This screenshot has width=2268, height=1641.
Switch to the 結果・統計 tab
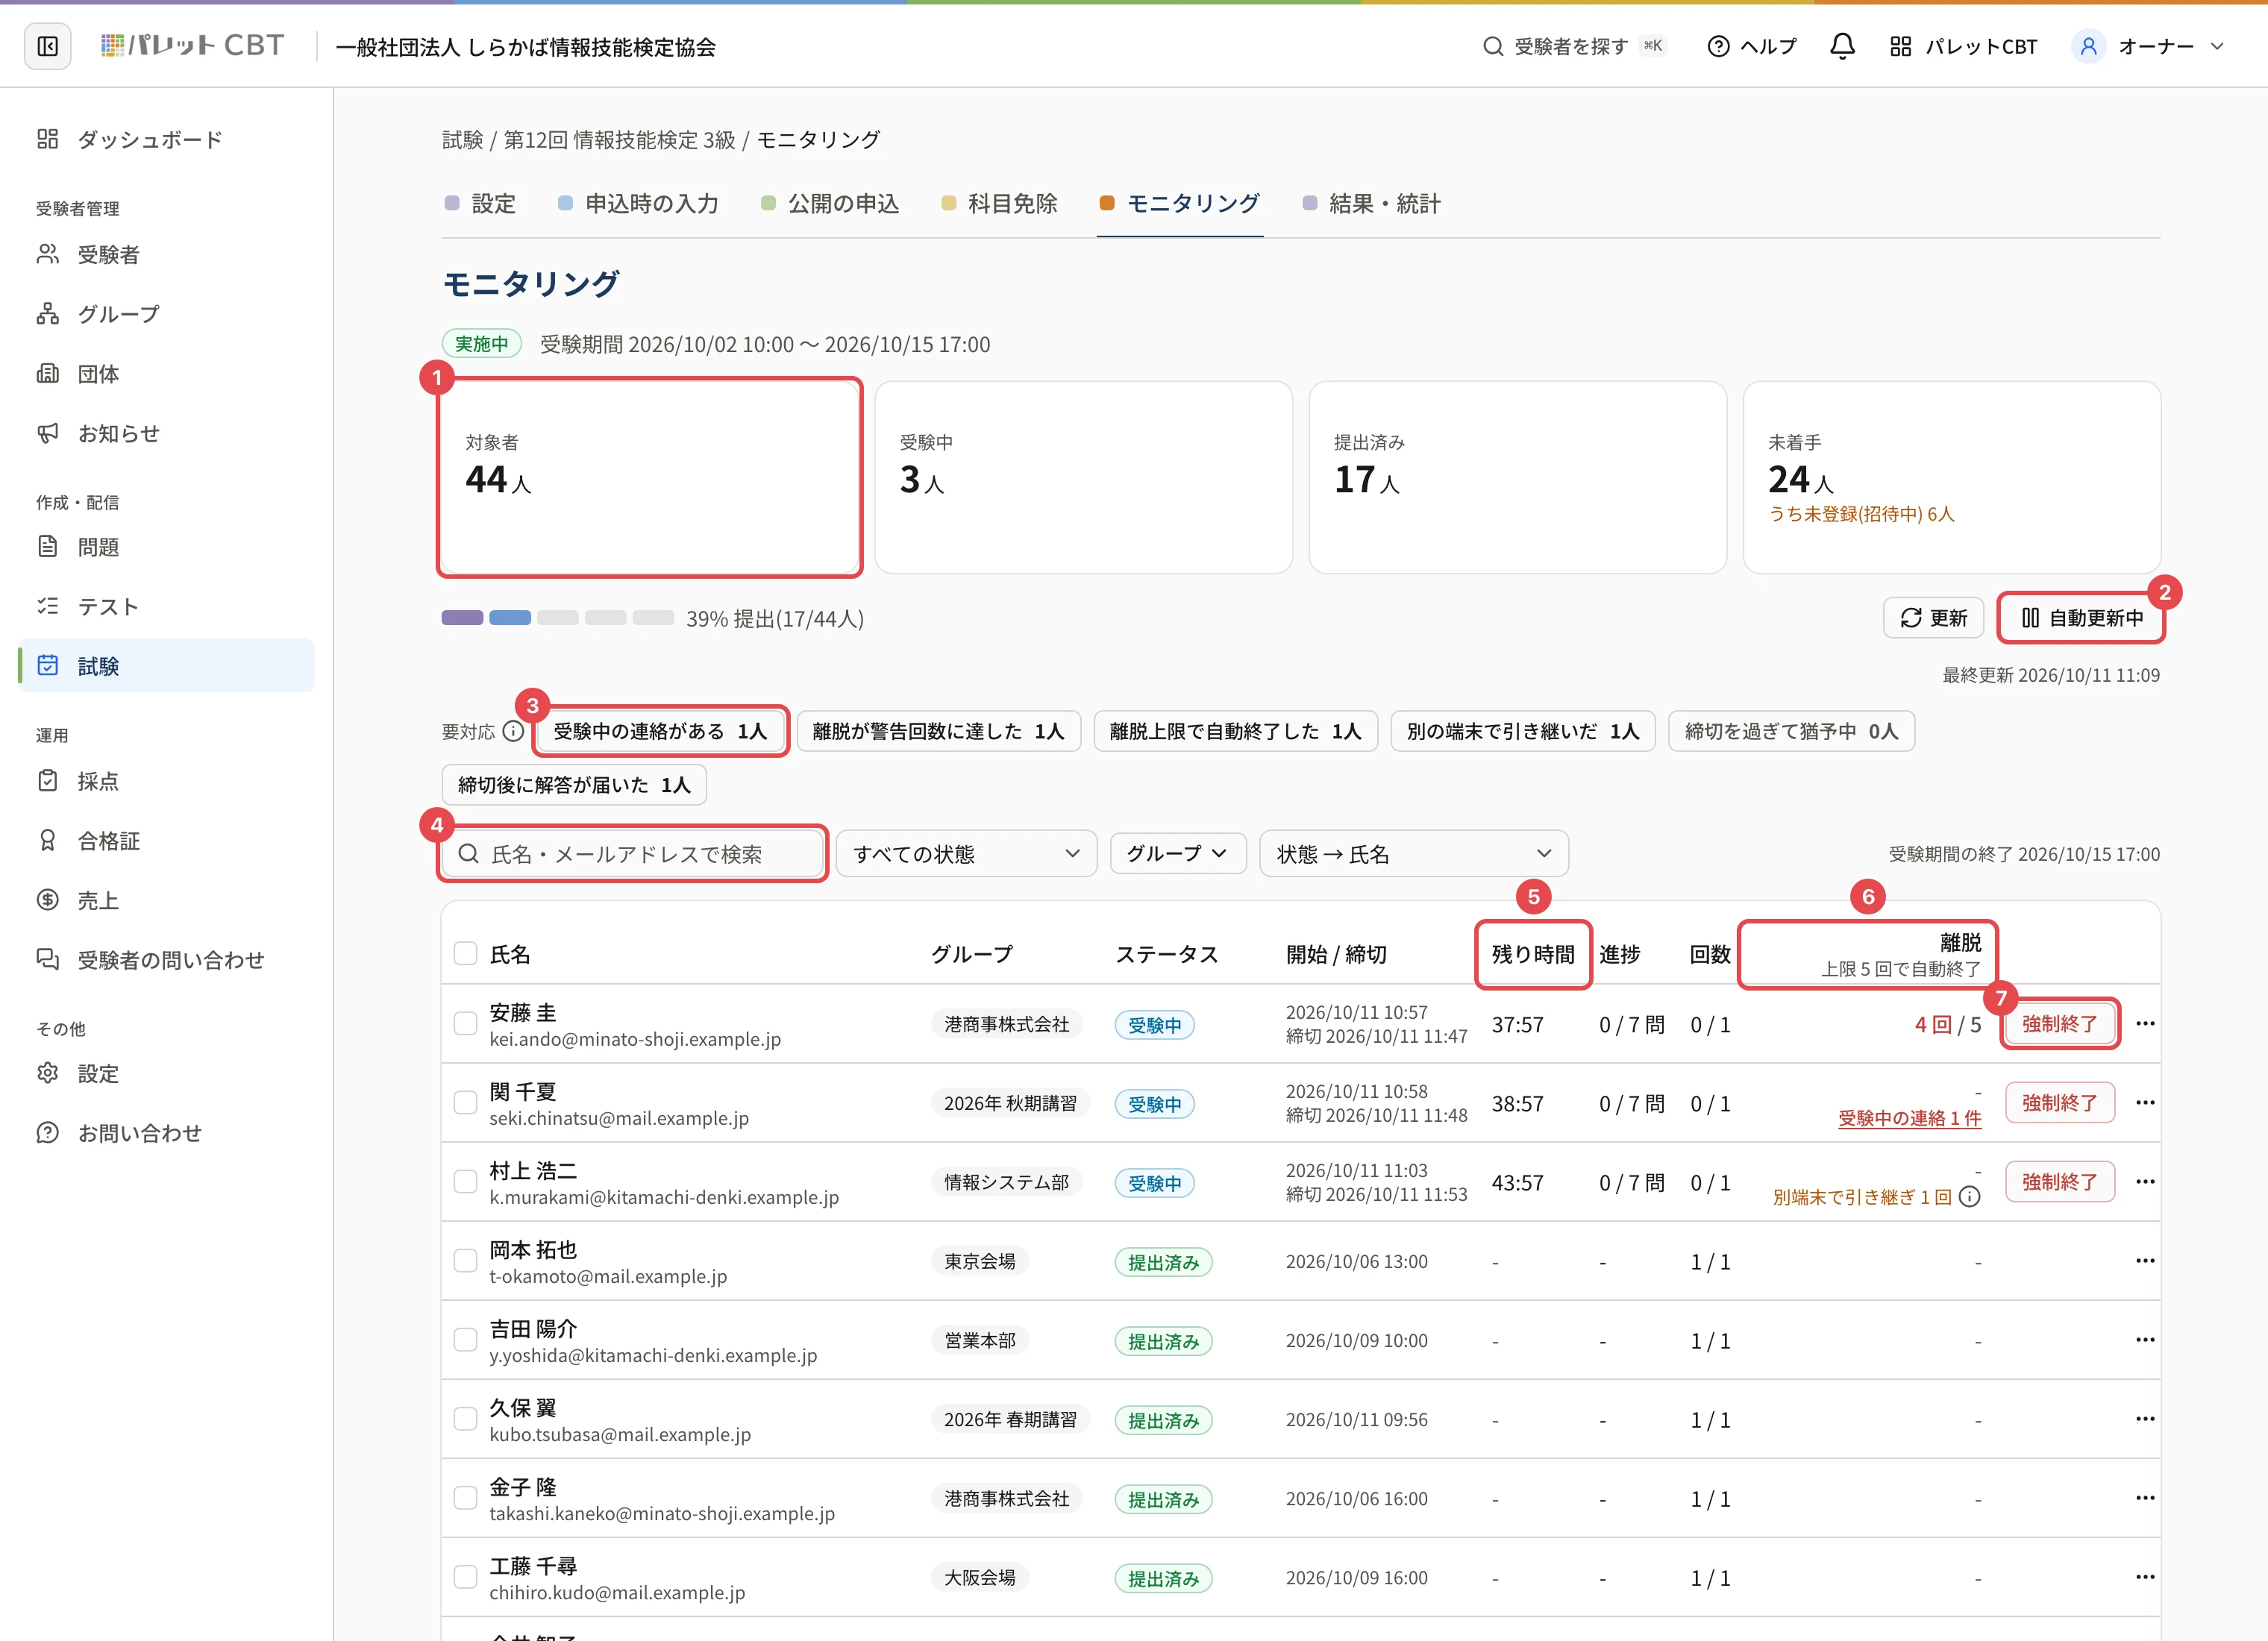[x=1371, y=204]
